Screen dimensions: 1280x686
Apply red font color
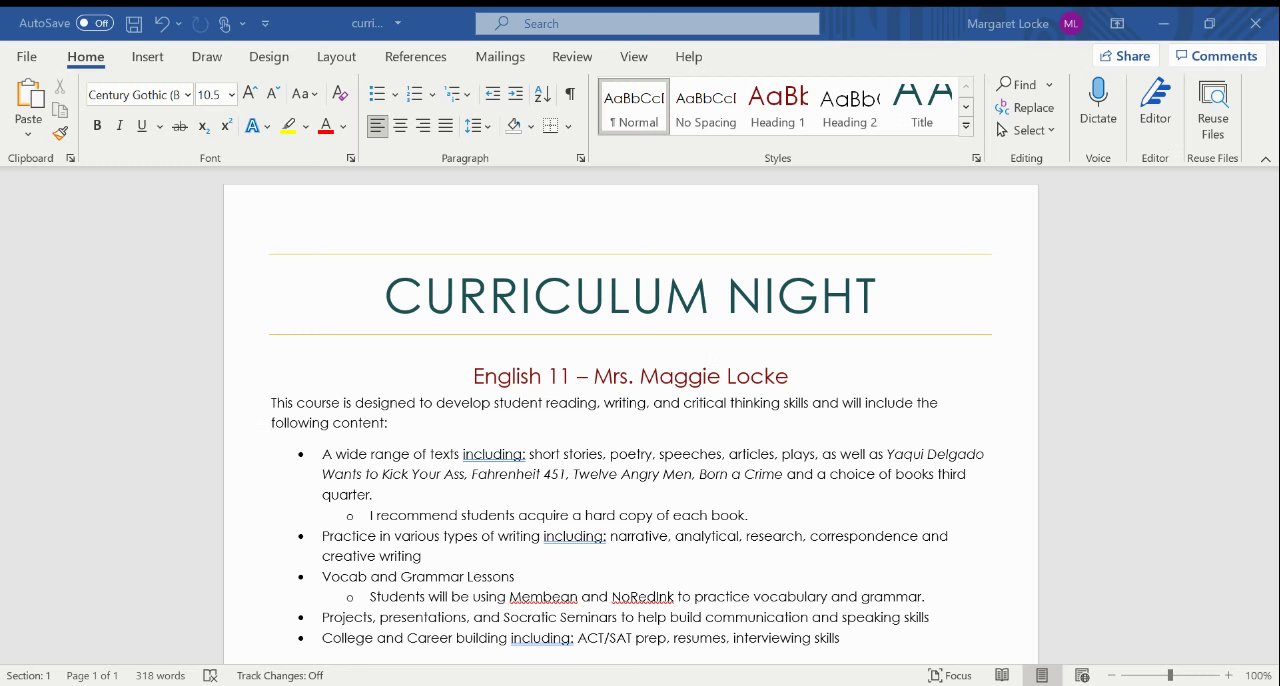325,126
